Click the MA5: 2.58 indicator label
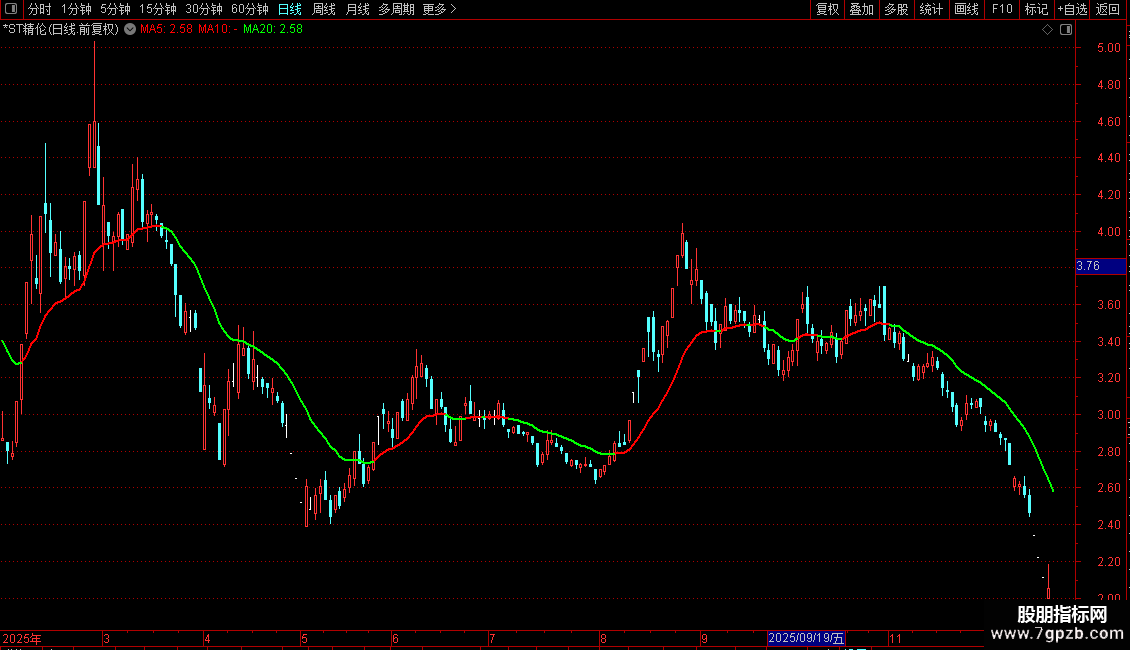1130x650 pixels. pyautogui.click(x=166, y=30)
